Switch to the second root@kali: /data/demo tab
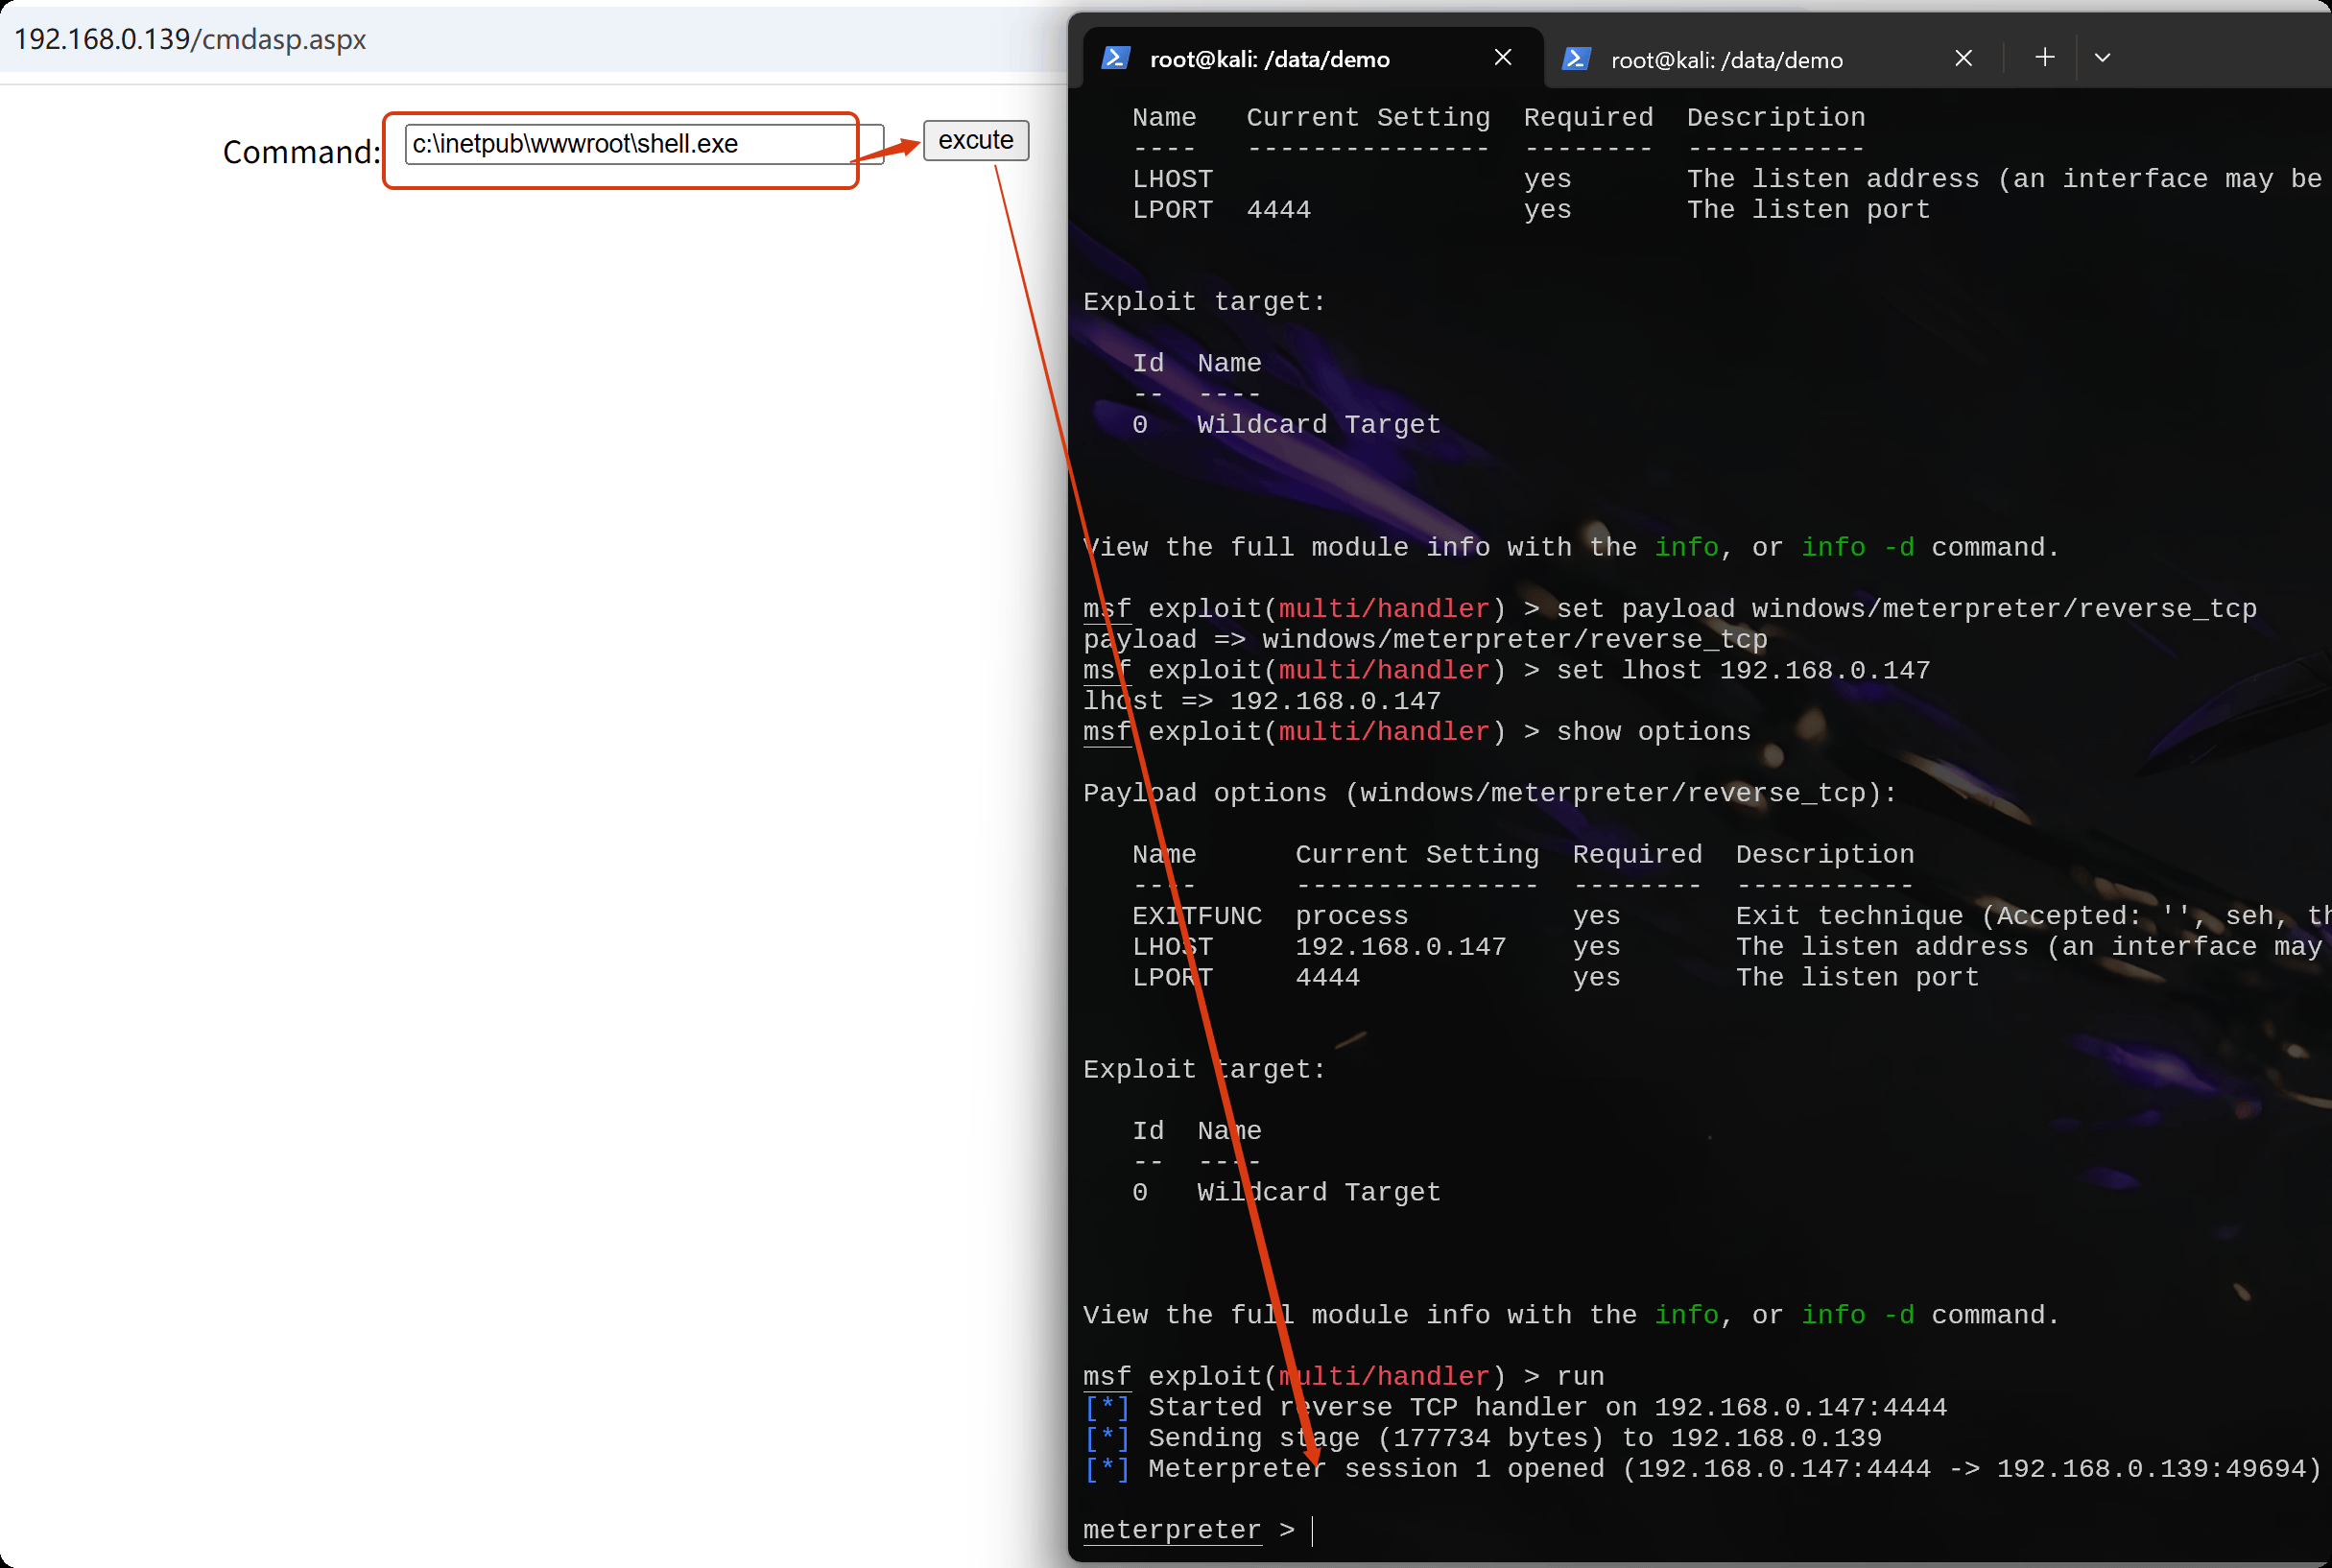 [x=1727, y=59]
